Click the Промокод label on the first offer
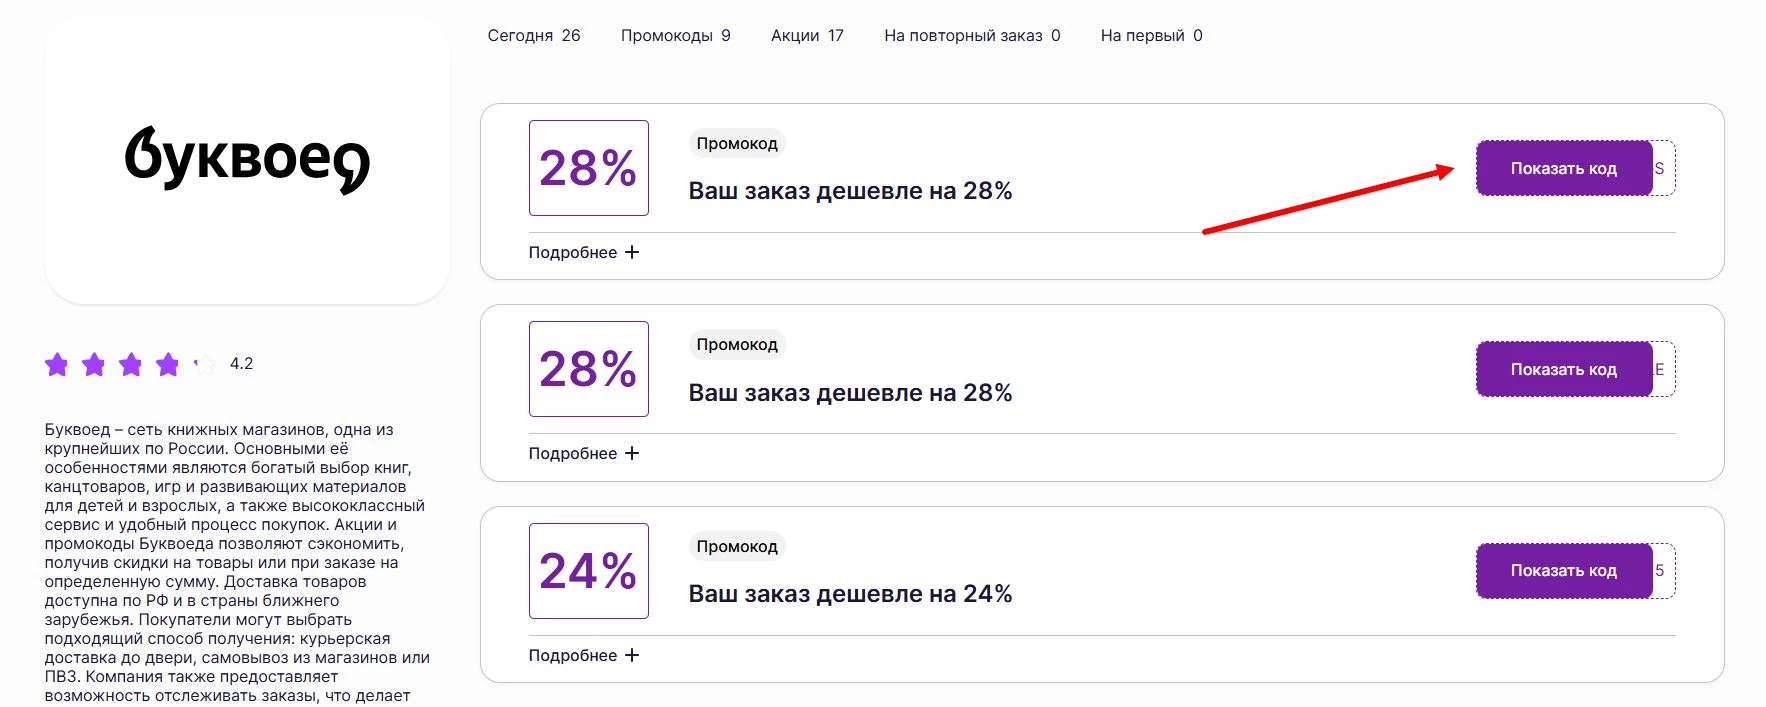This screenshot has width=1766, height=707. [x=738, y=143]
